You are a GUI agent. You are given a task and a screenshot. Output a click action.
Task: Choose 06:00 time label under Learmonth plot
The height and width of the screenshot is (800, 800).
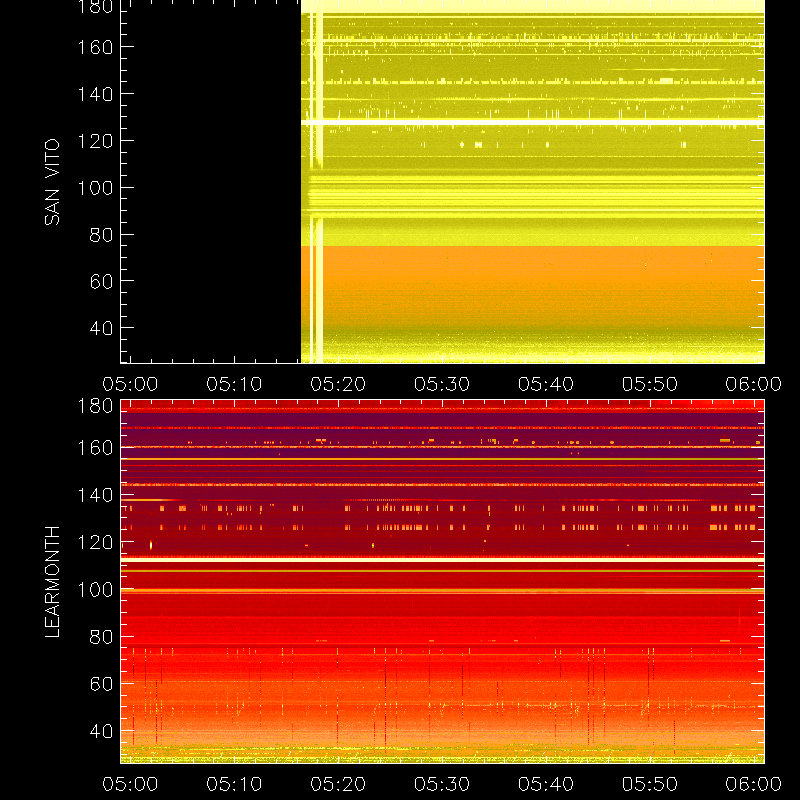tap(754, 784)
